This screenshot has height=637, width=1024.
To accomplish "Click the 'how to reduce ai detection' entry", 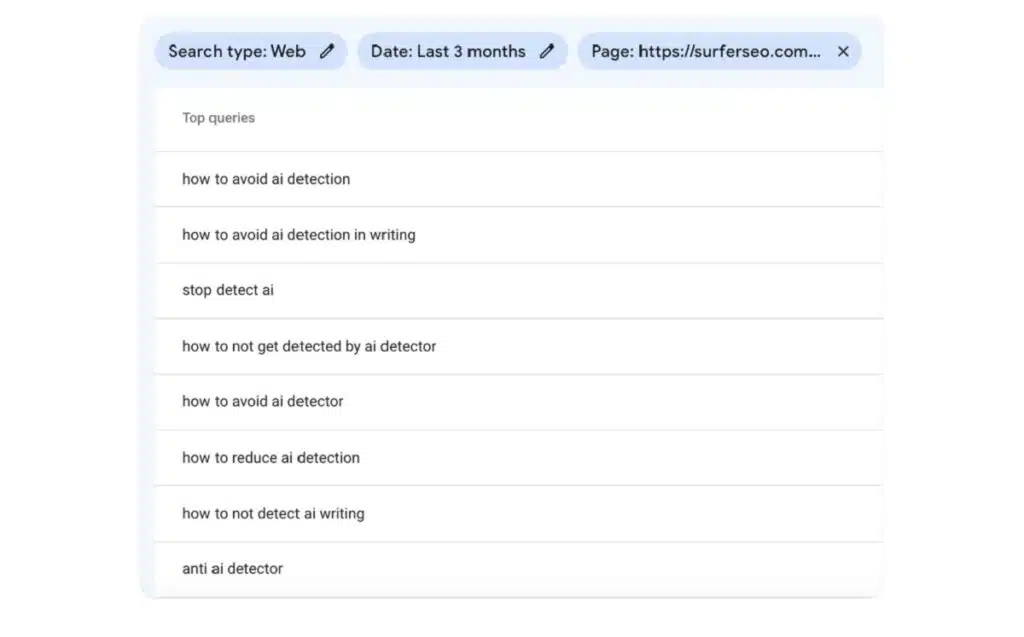I will coord(270,457).
